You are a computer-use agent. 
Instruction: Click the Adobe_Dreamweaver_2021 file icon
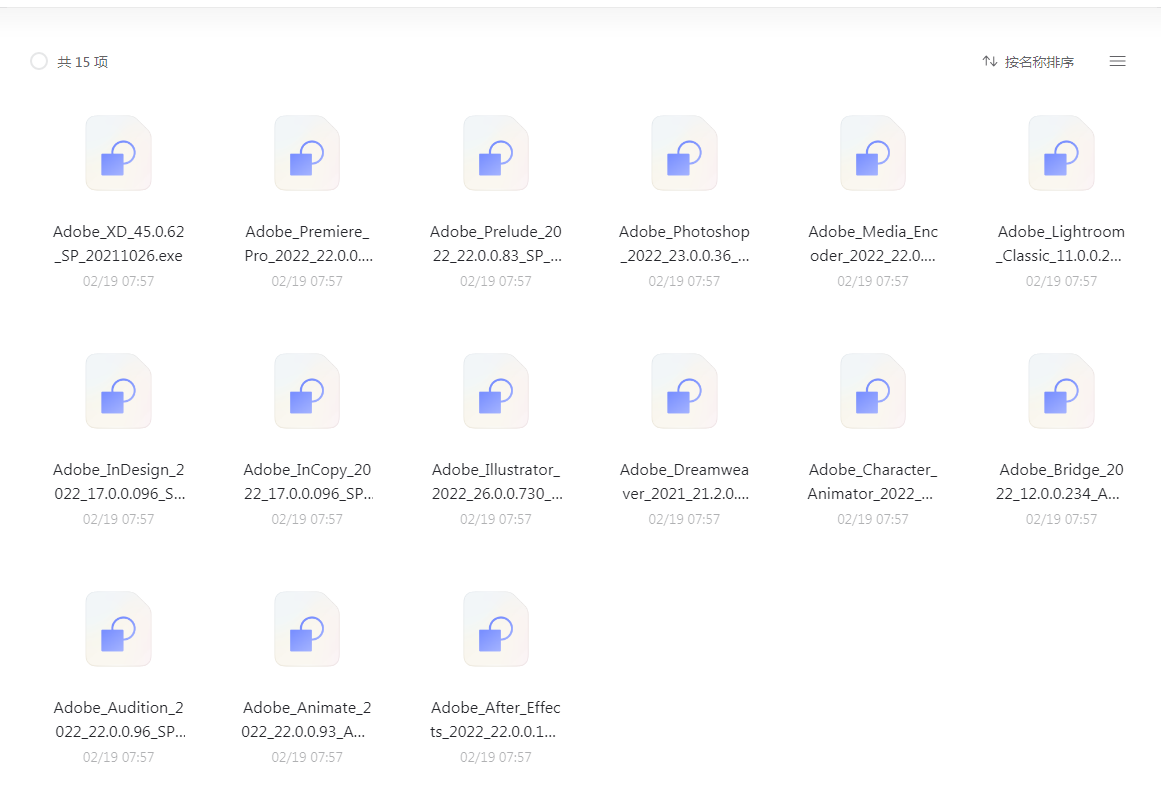(x=684, y=392)
